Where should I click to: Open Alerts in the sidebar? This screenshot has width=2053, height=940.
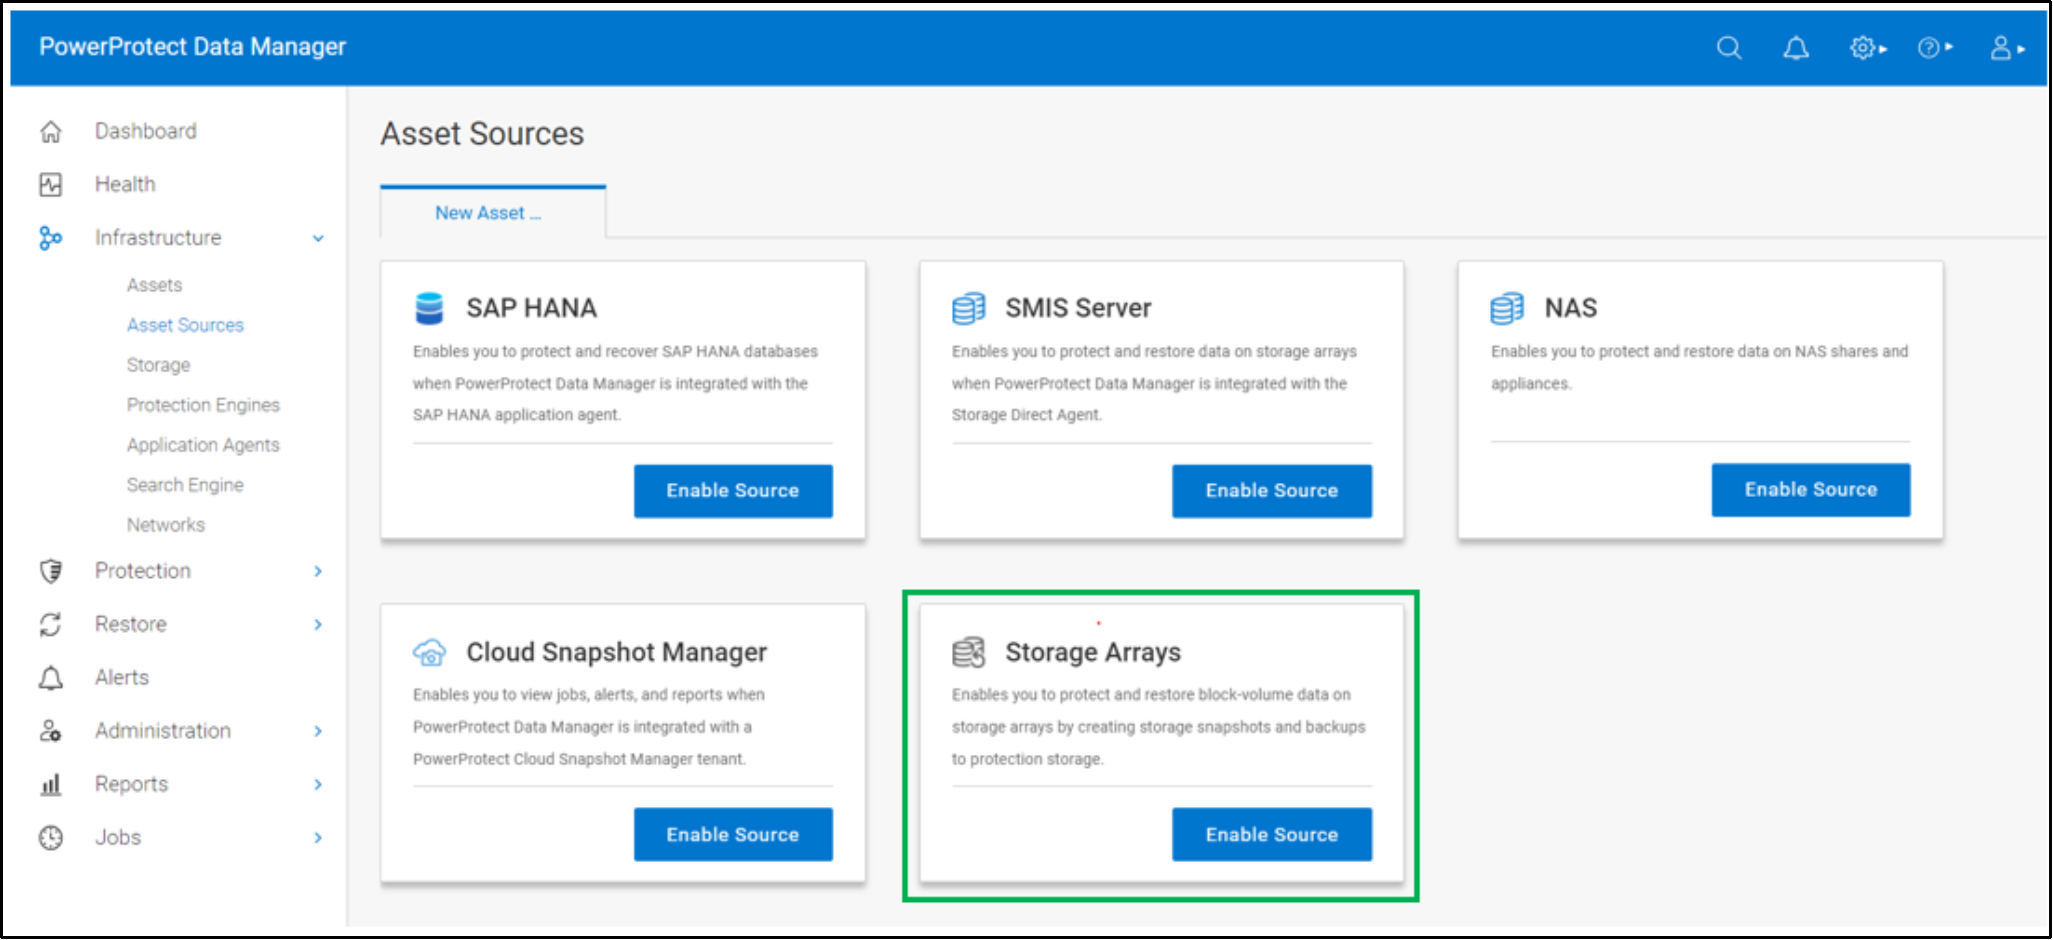(122, 678)
